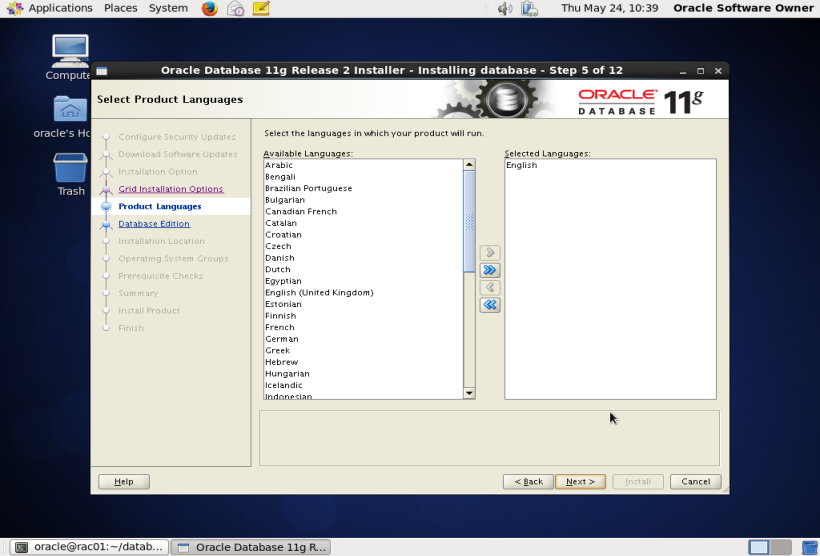
Task: Click Oracle Database 11g taskbar item
Action: pos(251,548)
